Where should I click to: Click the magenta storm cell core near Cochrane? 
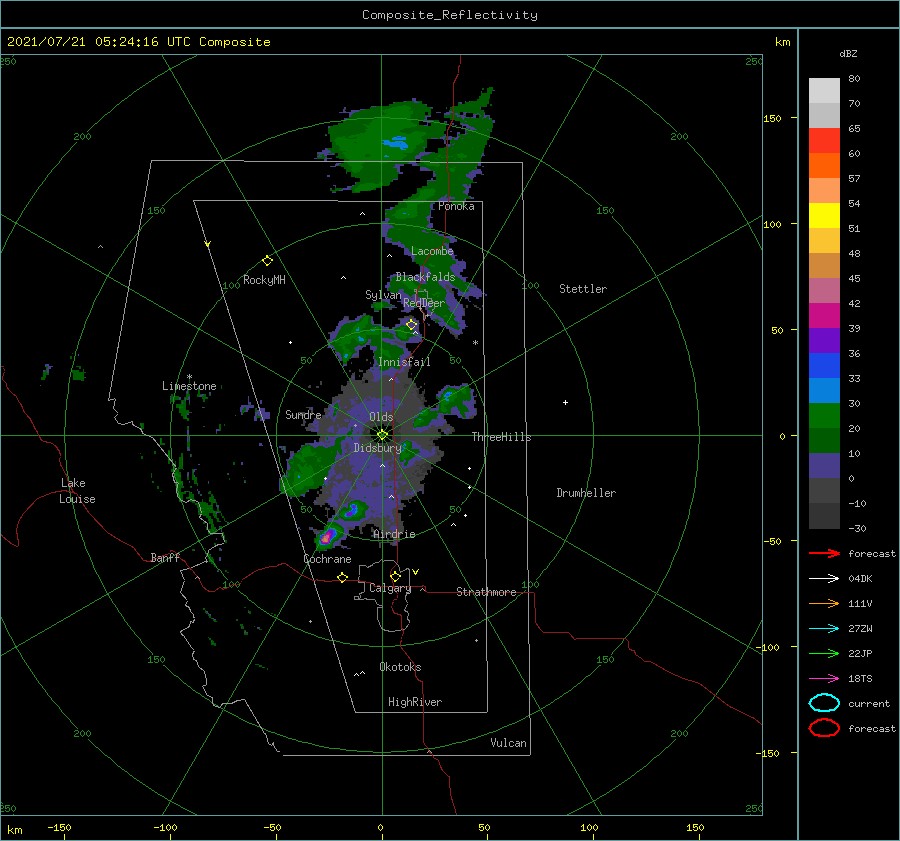[x=327, y=537]
